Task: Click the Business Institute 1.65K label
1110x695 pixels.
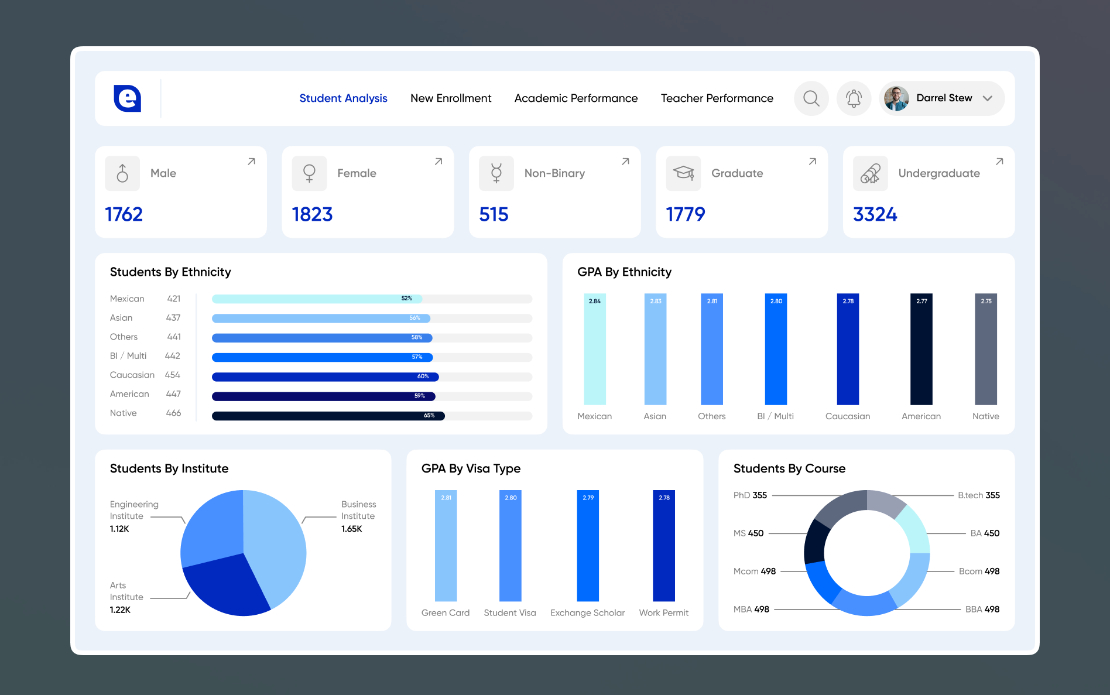Action: pyautogui.click(x=359, y=517)
